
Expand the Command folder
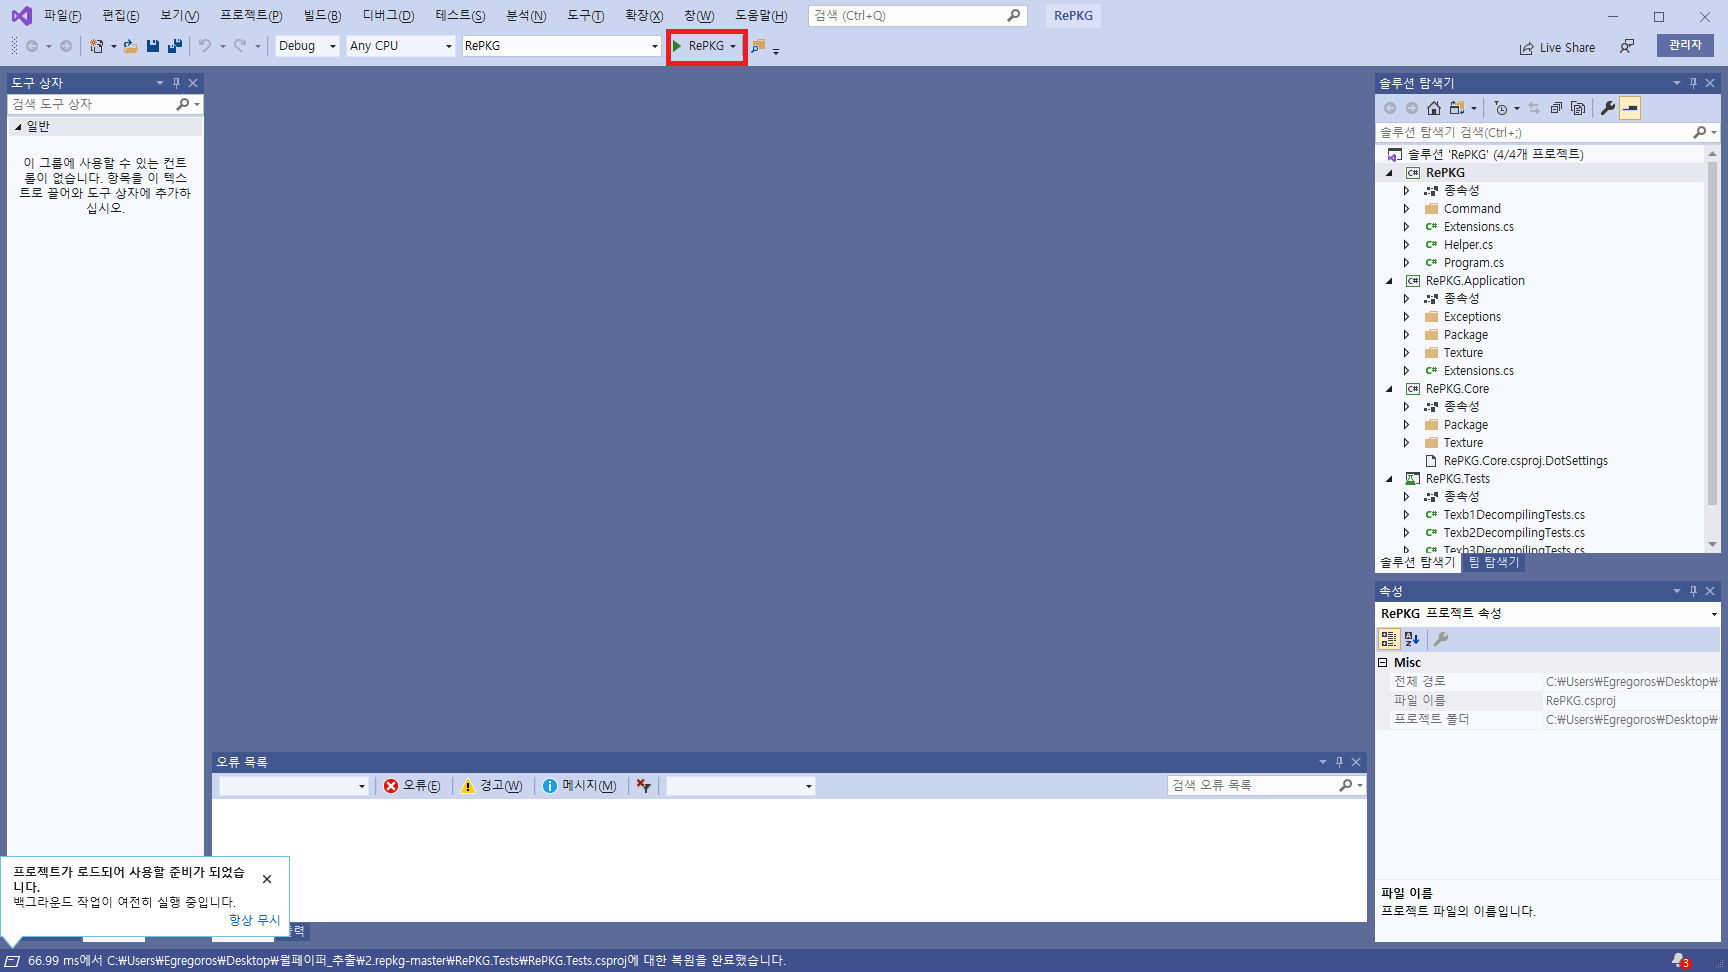tap(1406, 209)
